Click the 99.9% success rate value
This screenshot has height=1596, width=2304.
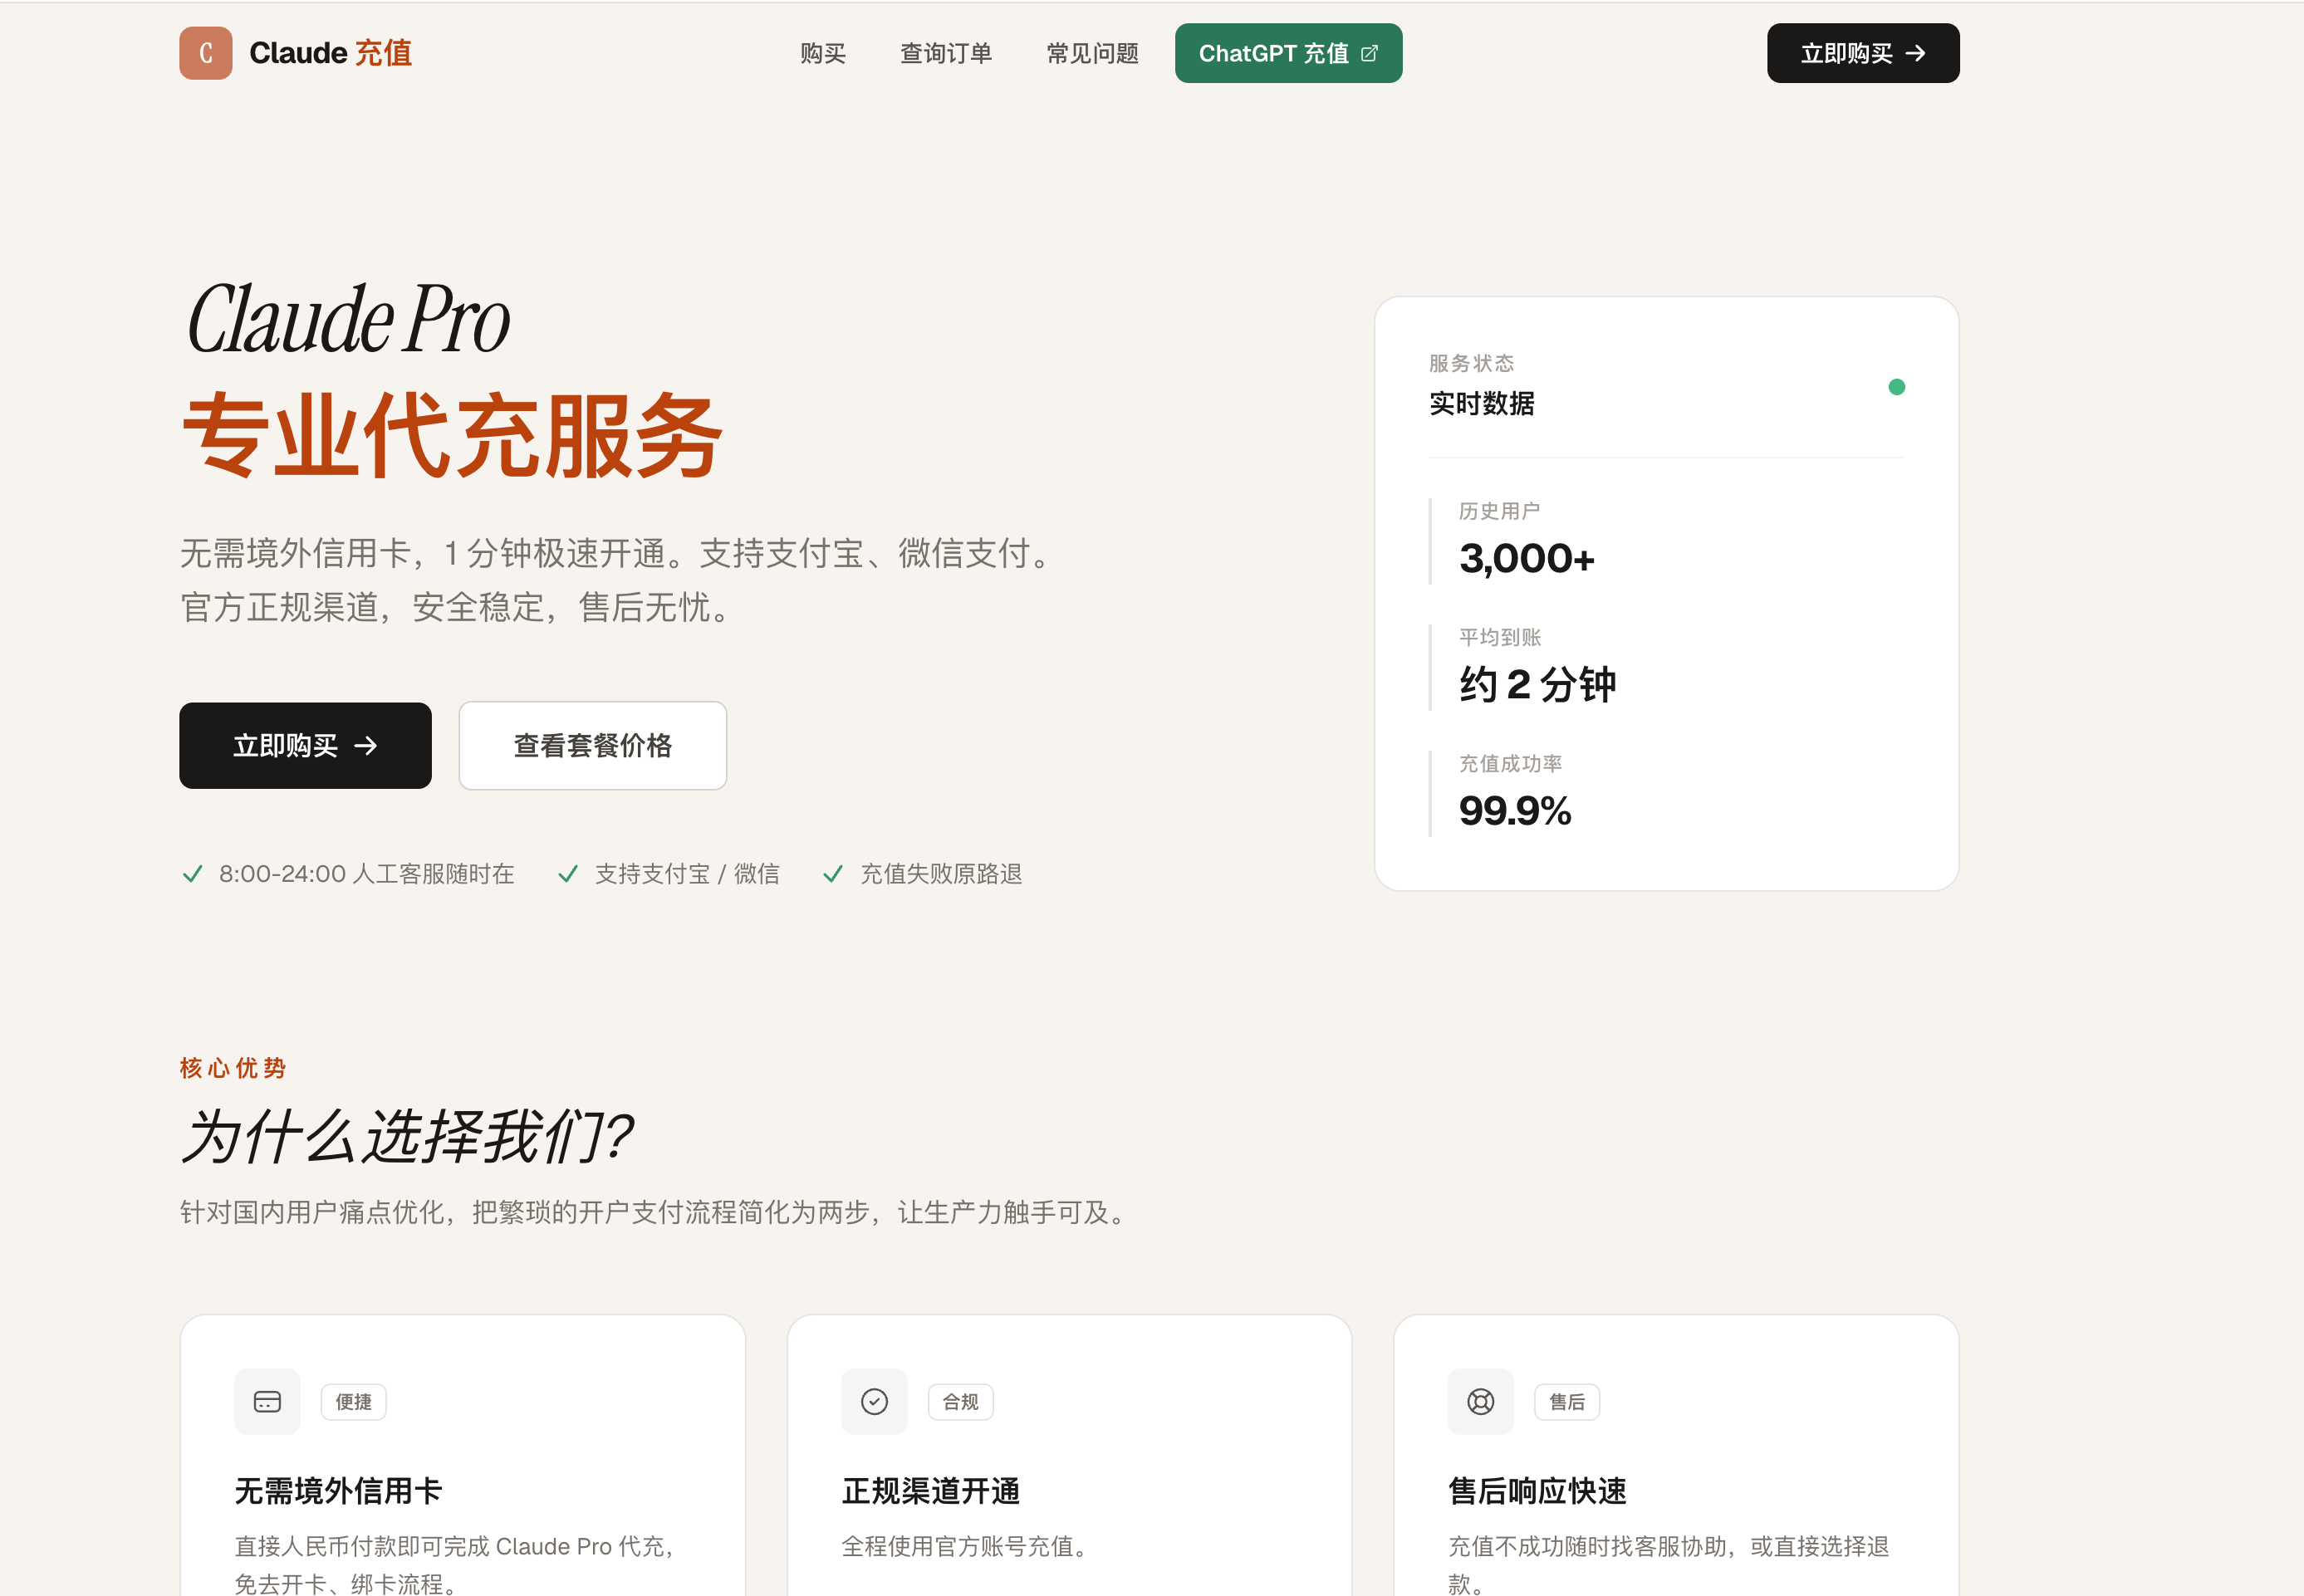[1515, 811]
